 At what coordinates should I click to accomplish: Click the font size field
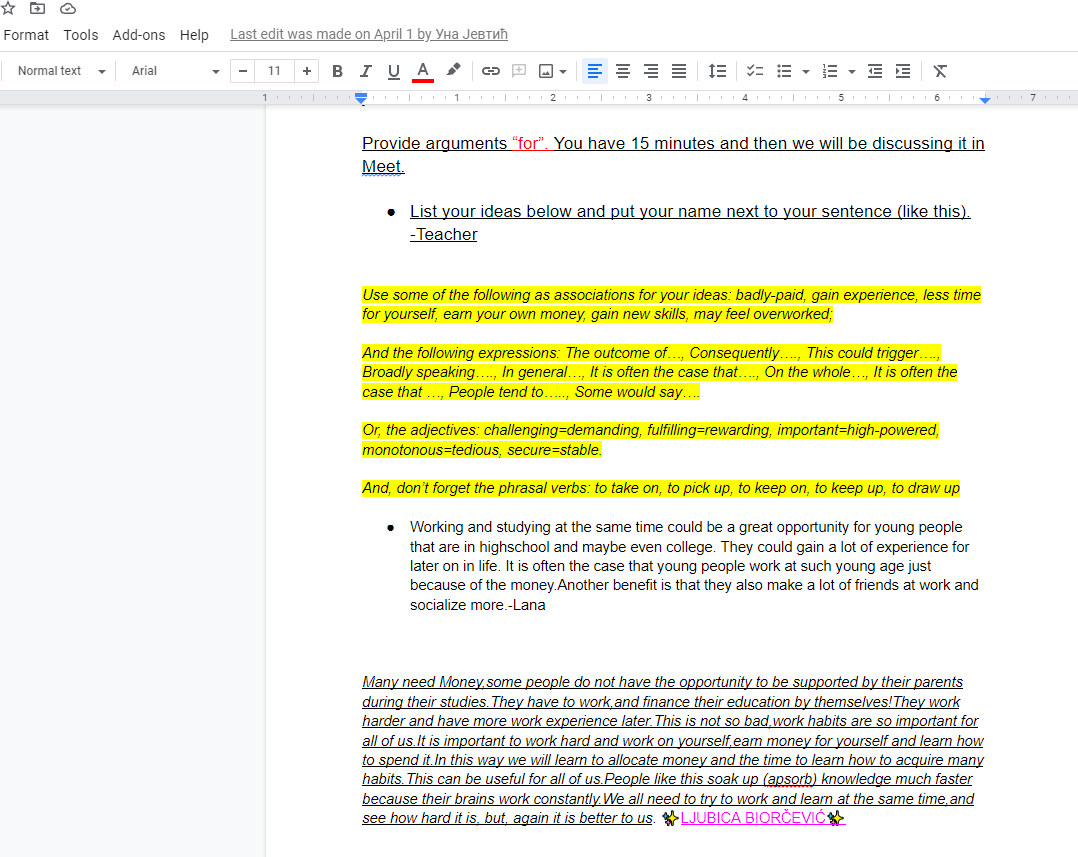click(x=275, y=71)
